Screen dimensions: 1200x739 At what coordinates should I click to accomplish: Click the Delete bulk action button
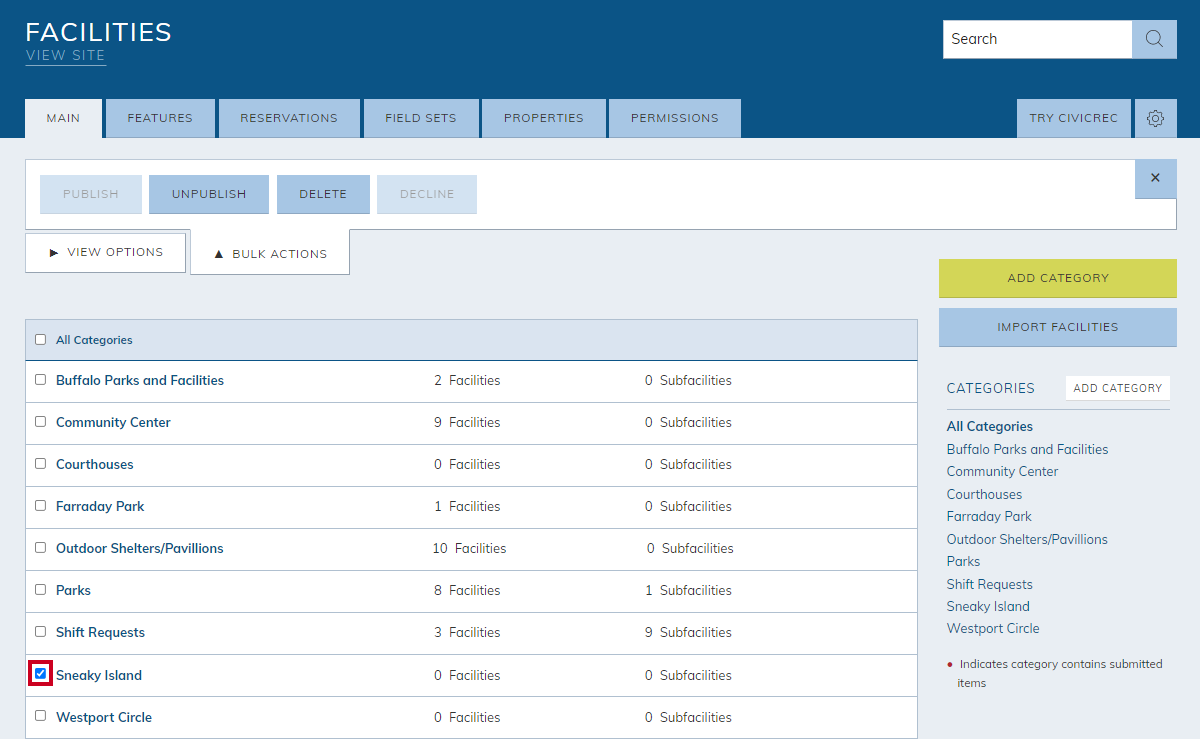click(x=323, y=194)
